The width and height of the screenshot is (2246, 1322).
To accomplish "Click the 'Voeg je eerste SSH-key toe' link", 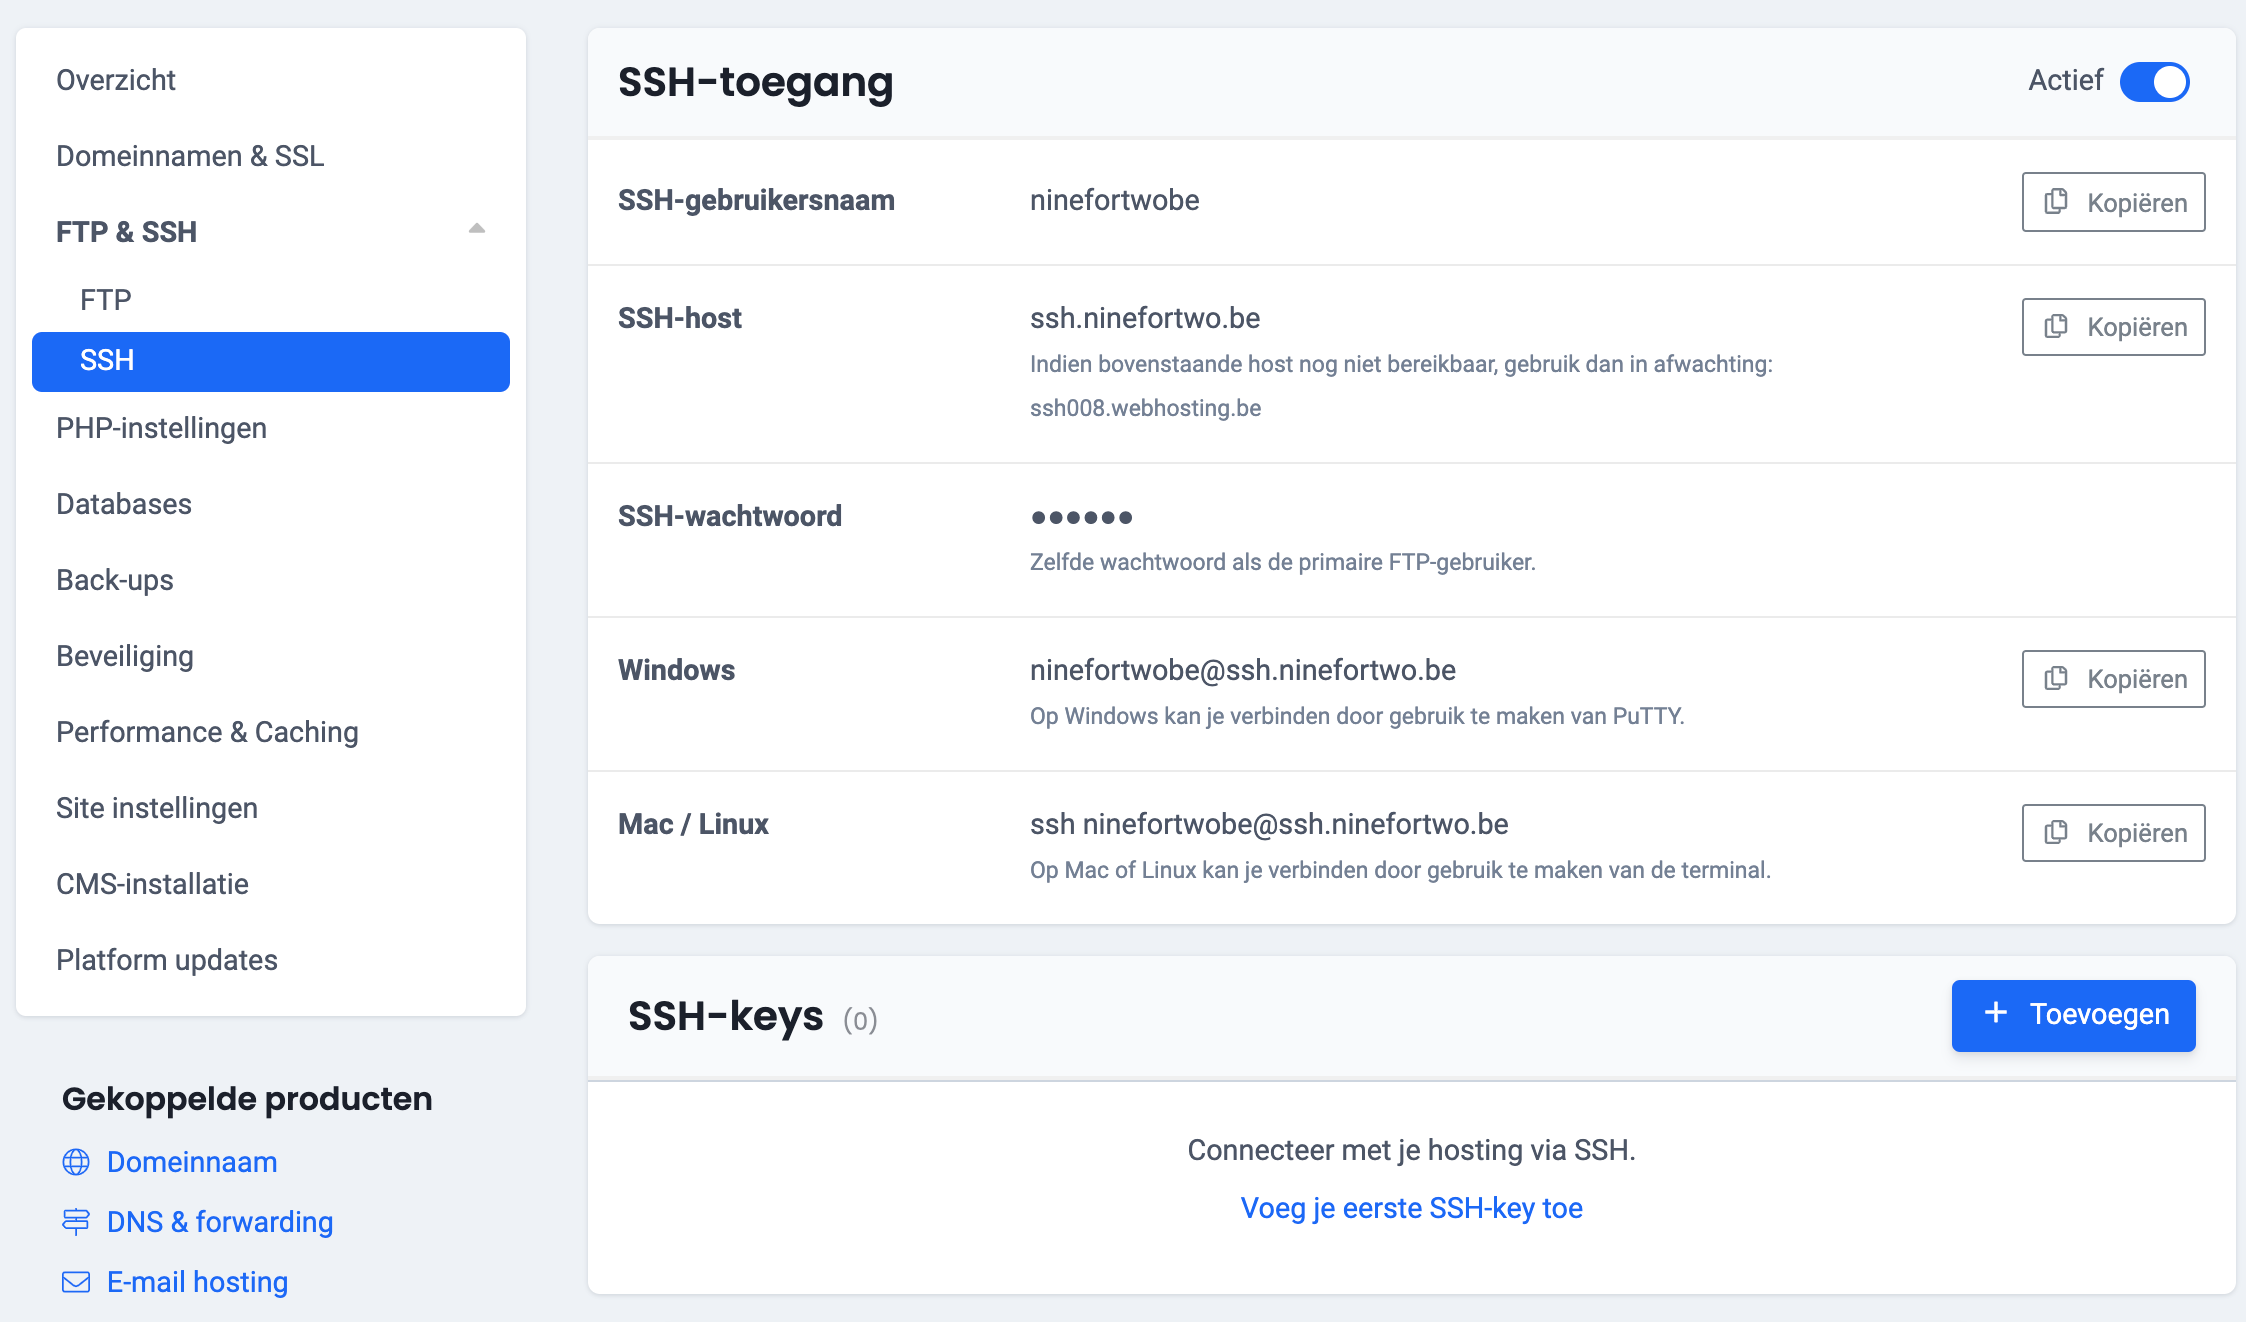I will click(1412, 1207).
